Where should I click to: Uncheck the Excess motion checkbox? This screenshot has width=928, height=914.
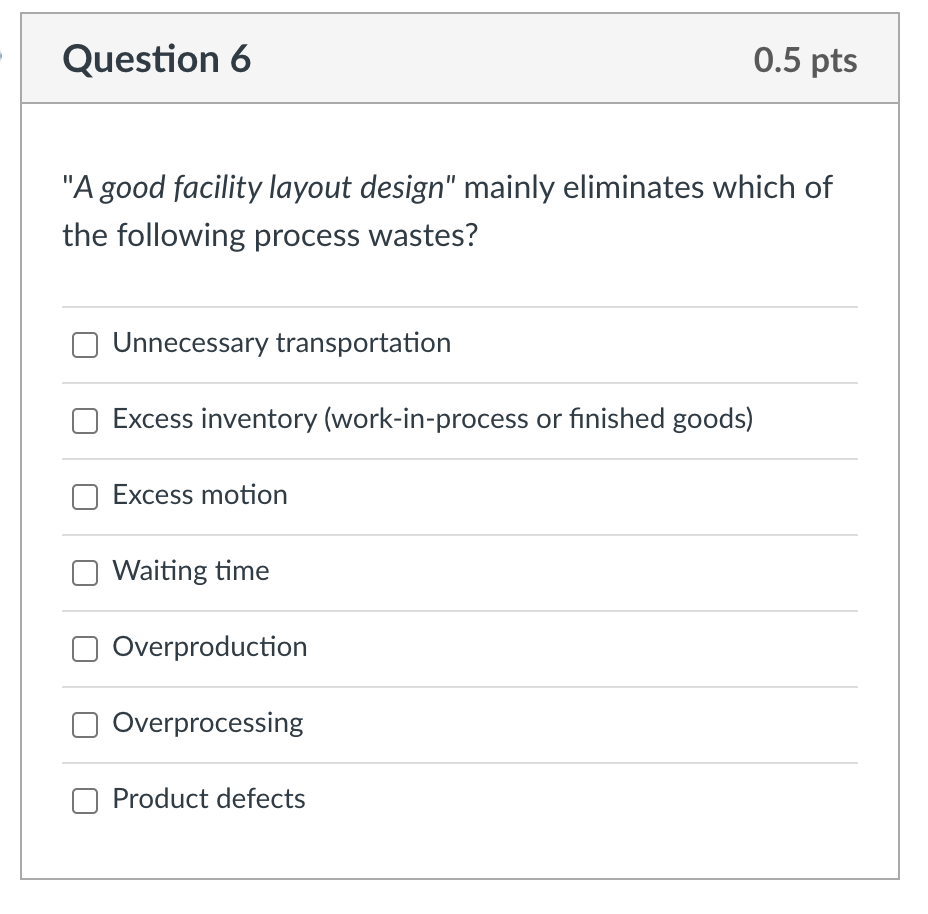pyautogui.click(x=85, y=497)
